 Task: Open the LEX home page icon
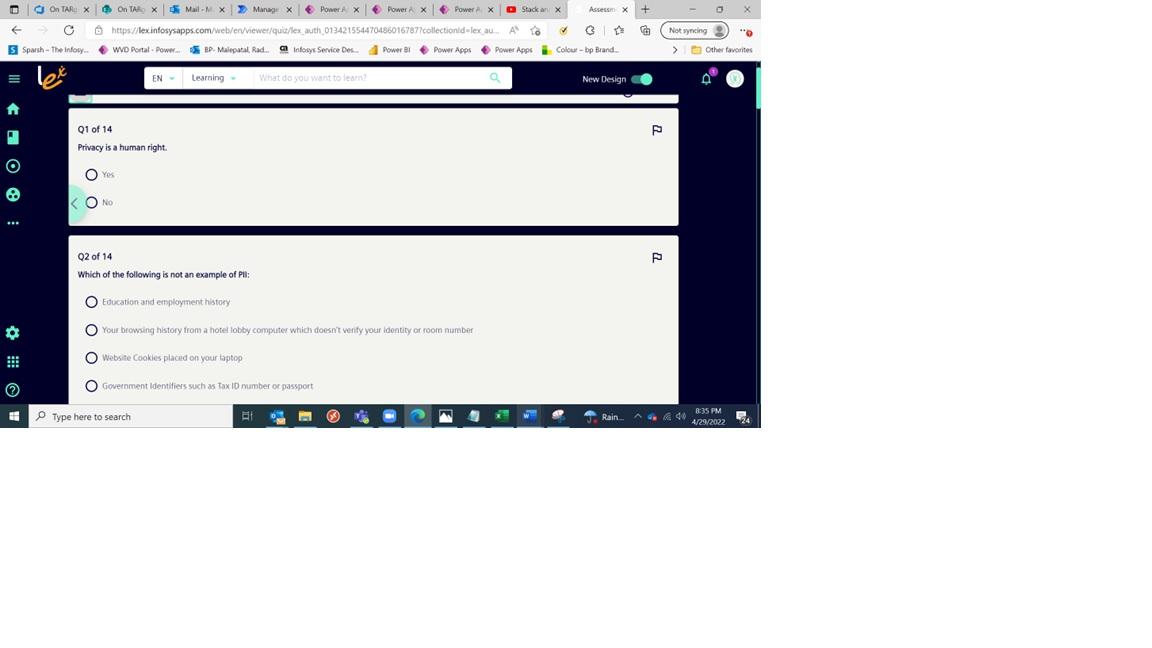13,108
